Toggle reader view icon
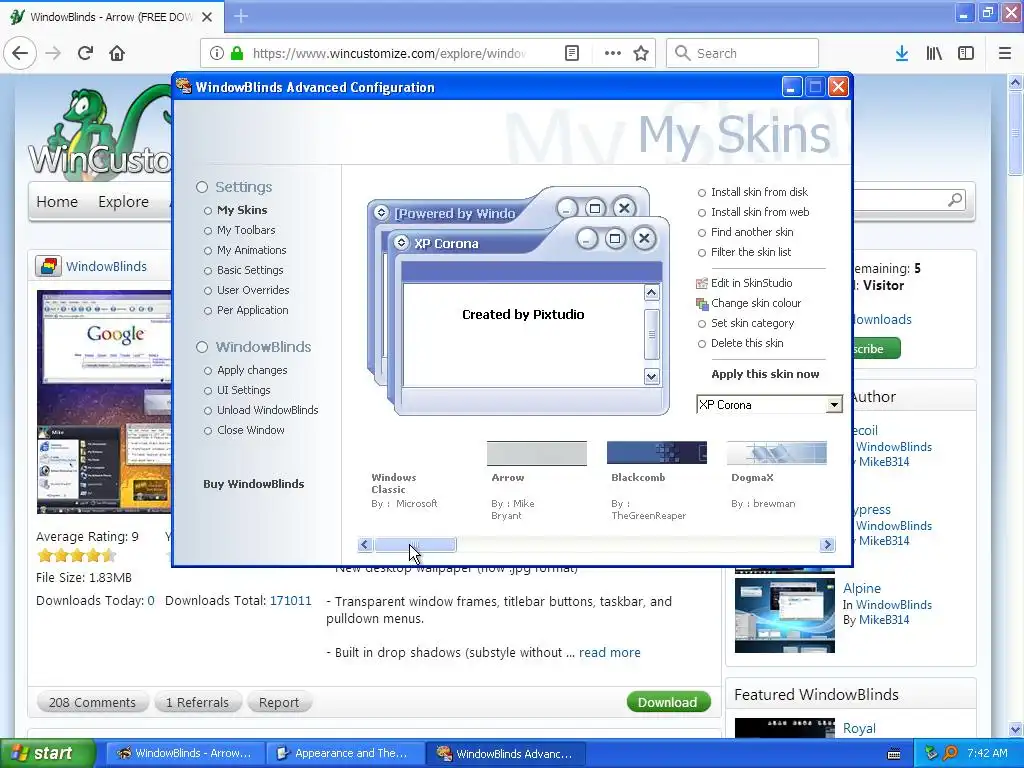The height and width of the screenshot is (768, 1024). pos(571,53)
